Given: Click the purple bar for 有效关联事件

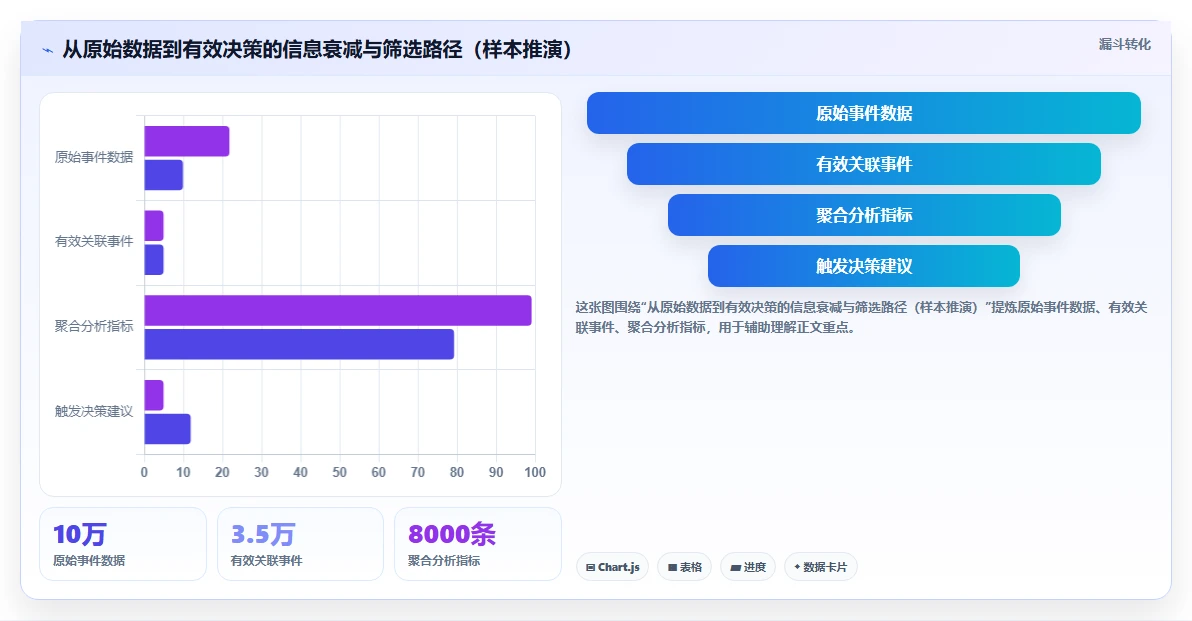Looking at the screenshot, I should [x=154, y=226].
